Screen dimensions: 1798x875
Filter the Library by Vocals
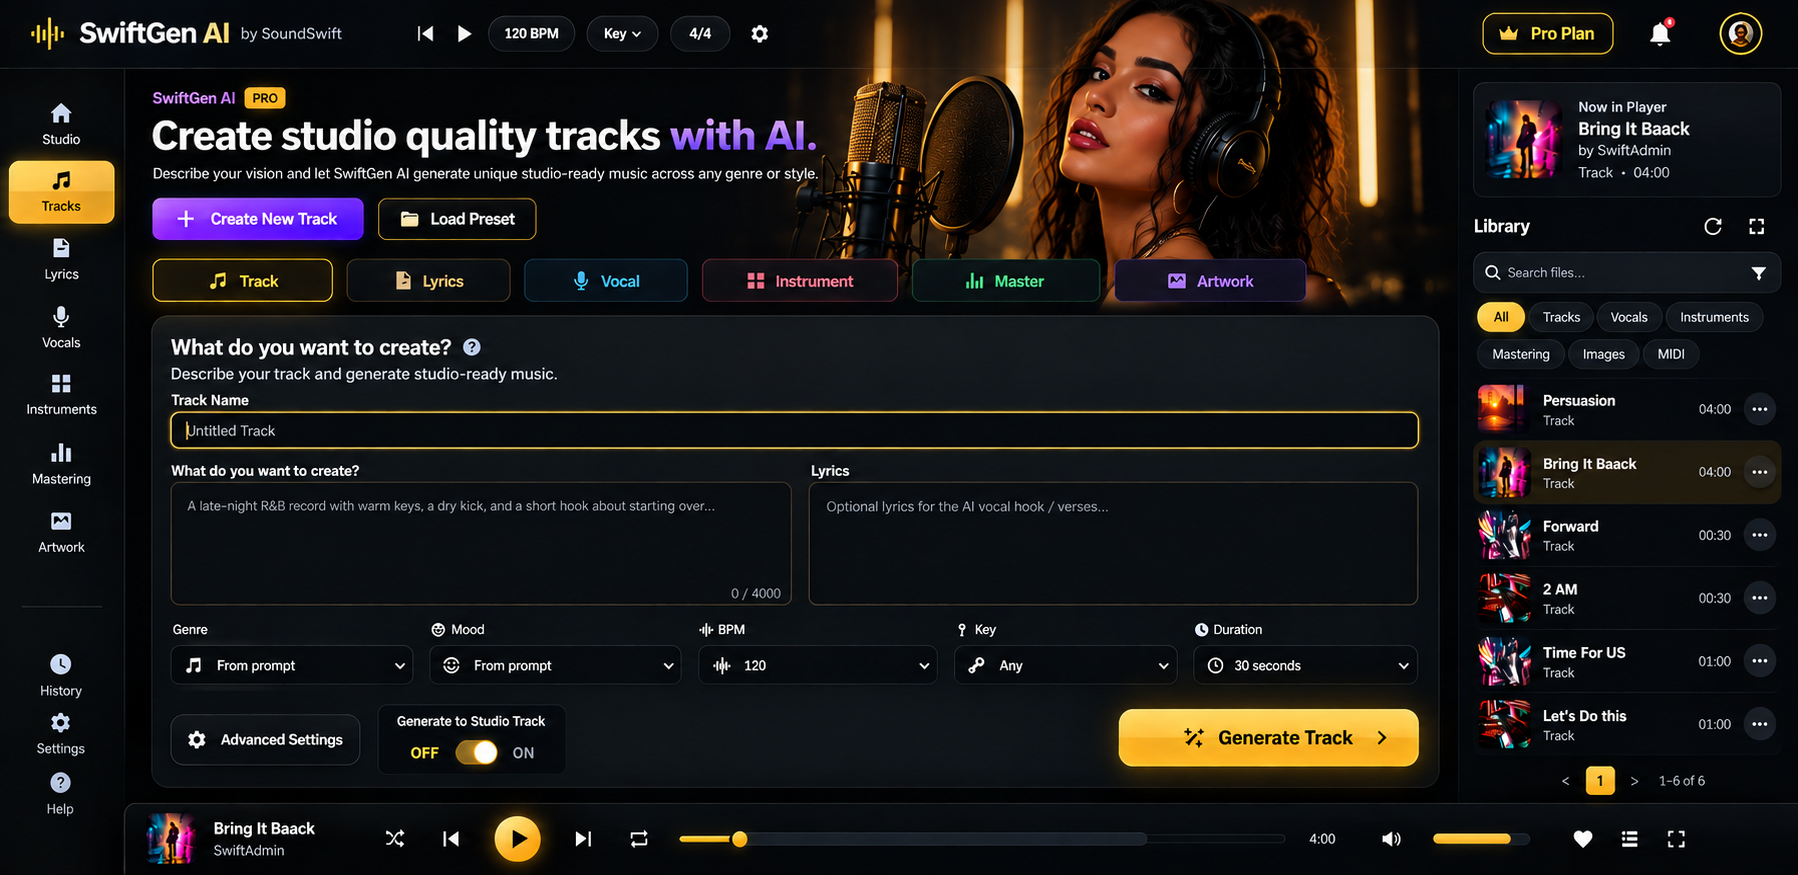pyautogui.click(x=1629, y=317)
